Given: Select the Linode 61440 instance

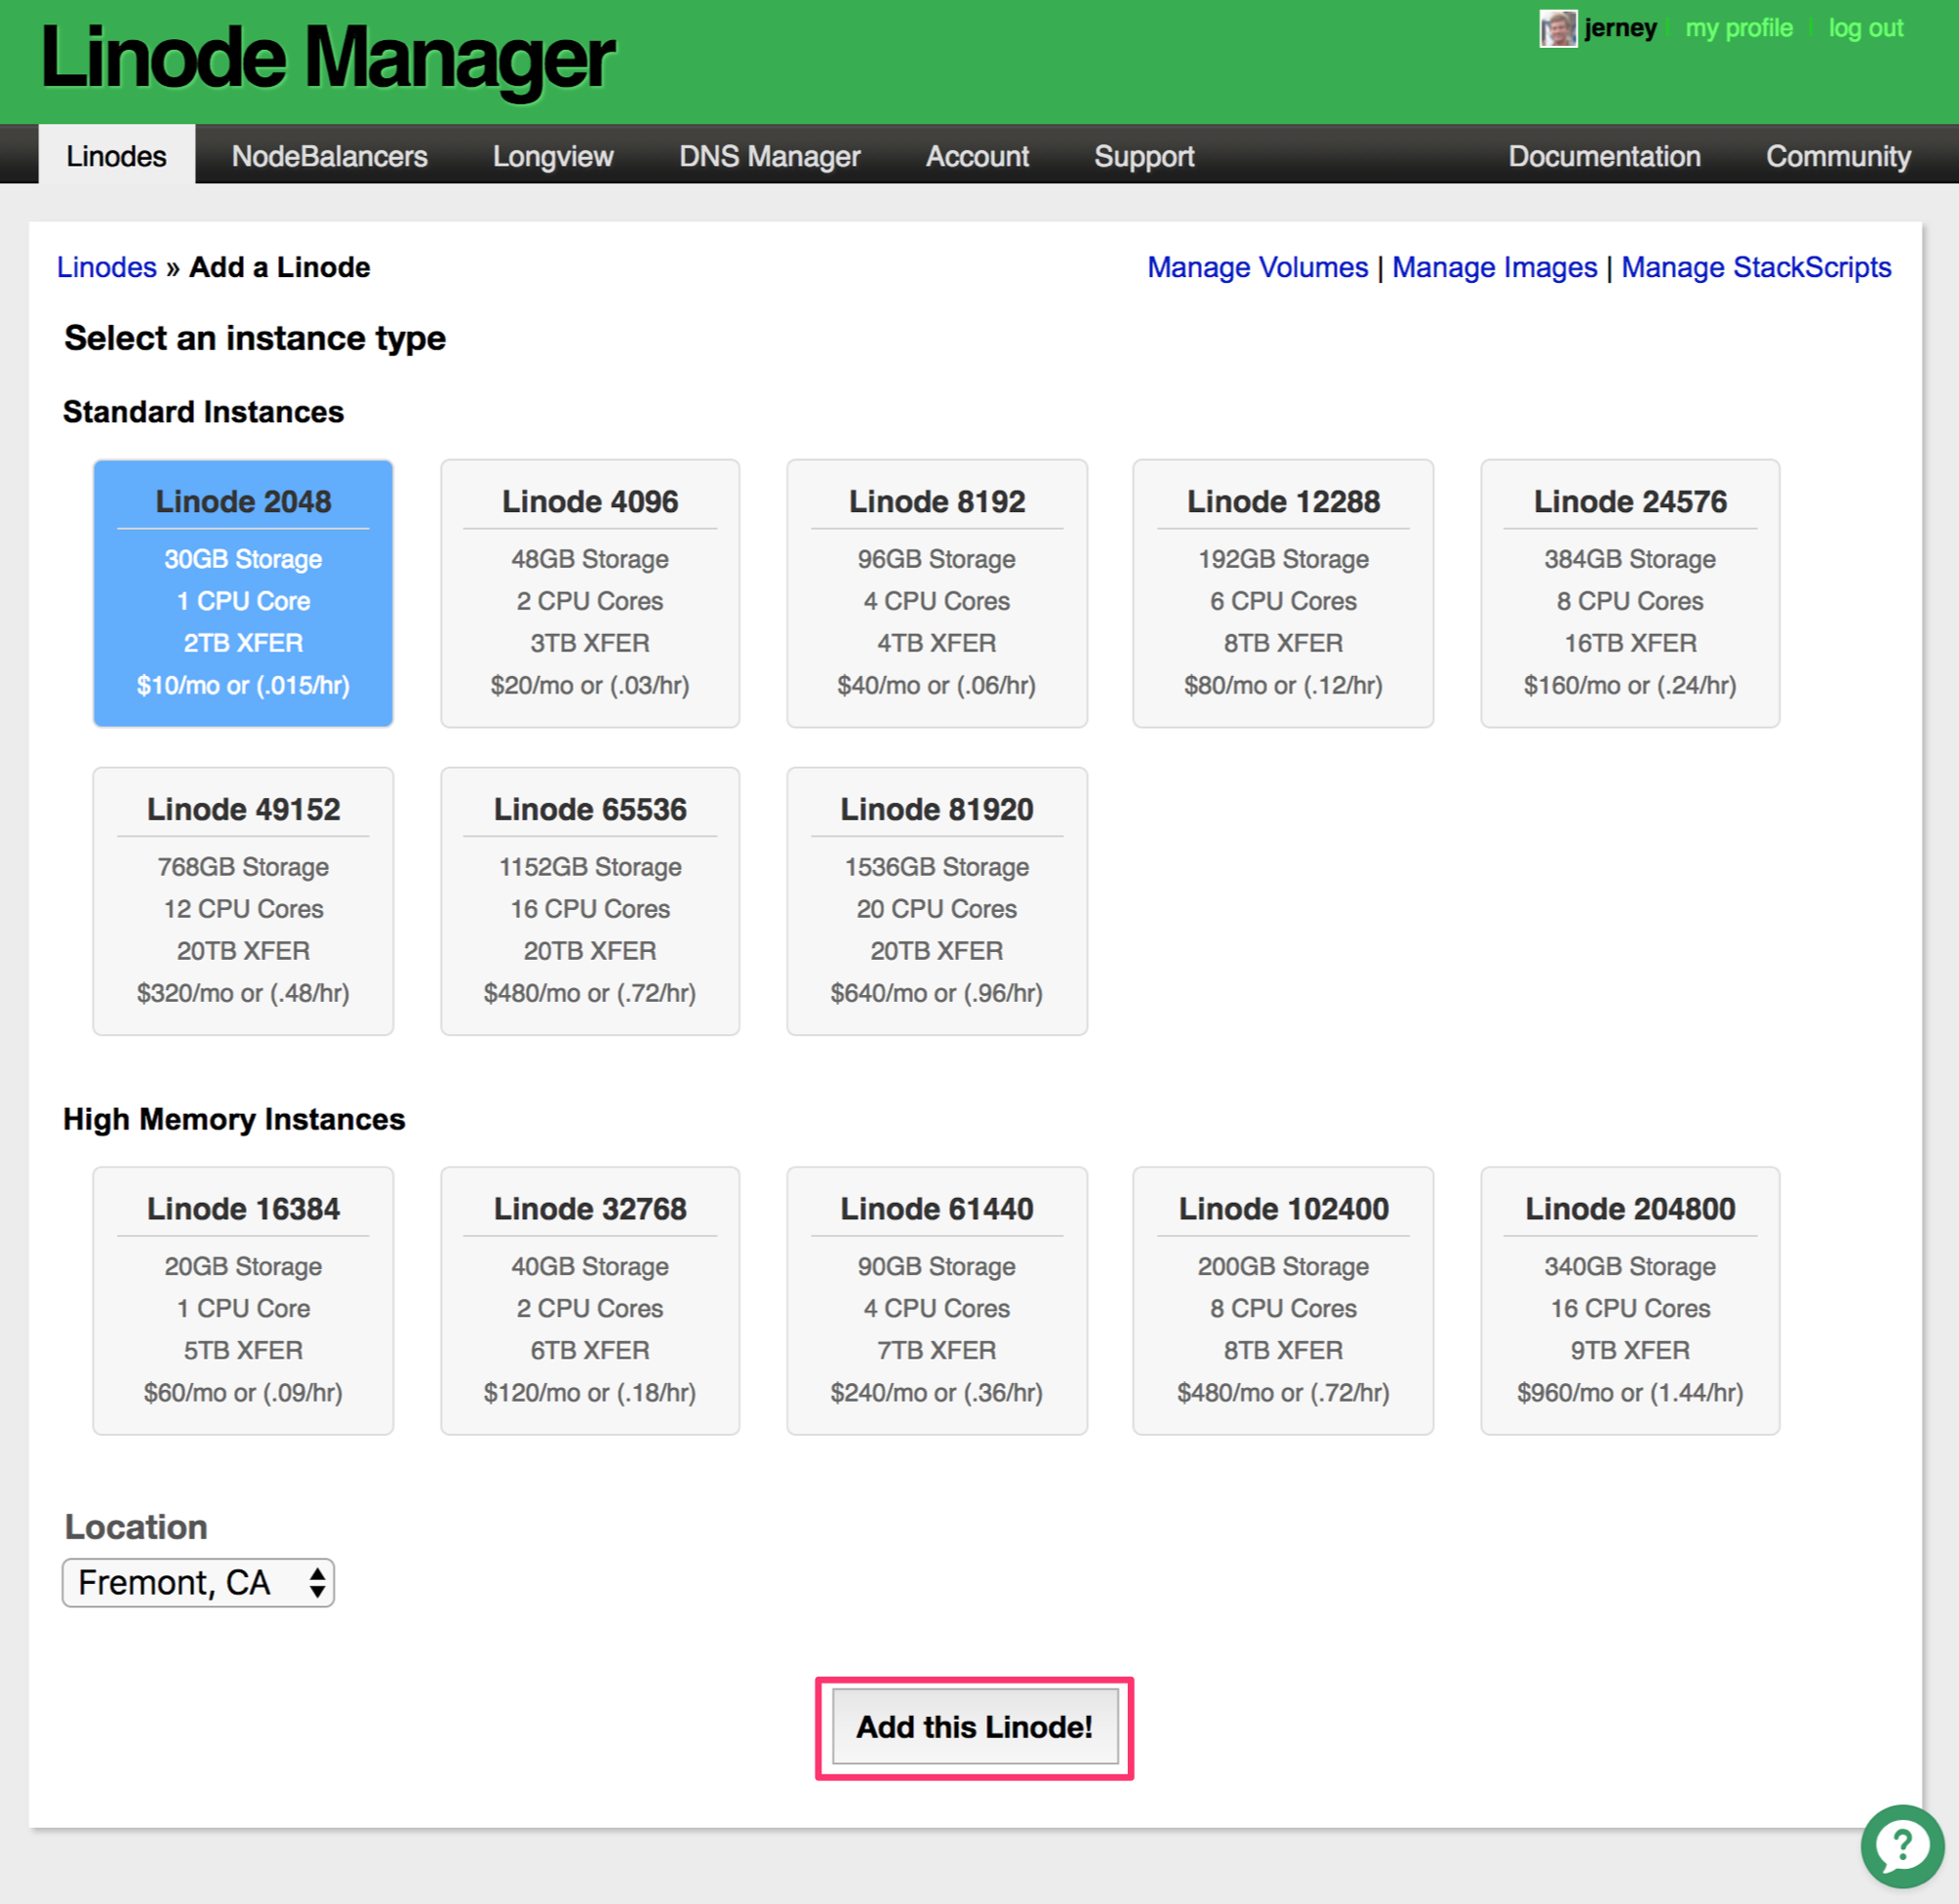Looking at the screenshot, I should coord(937,1300).
